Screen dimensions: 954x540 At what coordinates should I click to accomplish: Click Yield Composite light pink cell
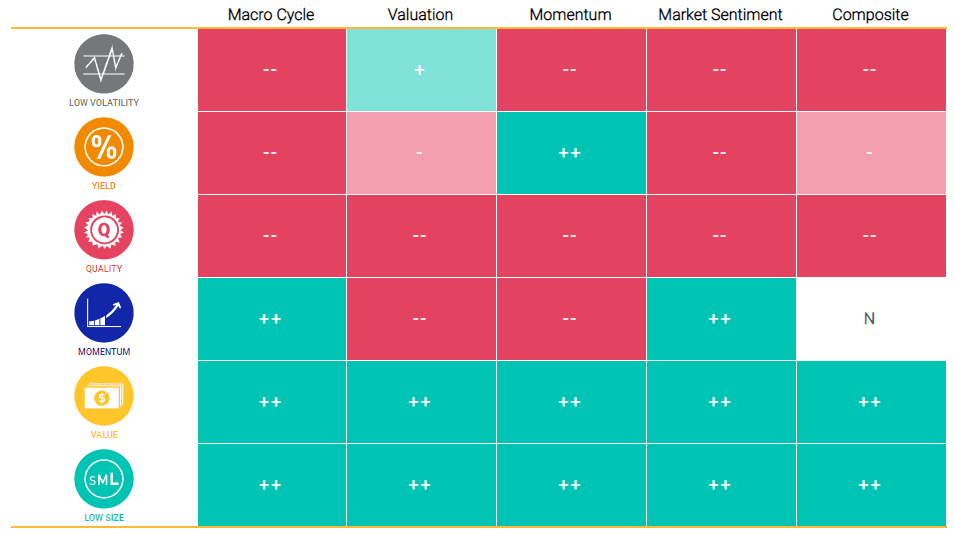point(870,153)
